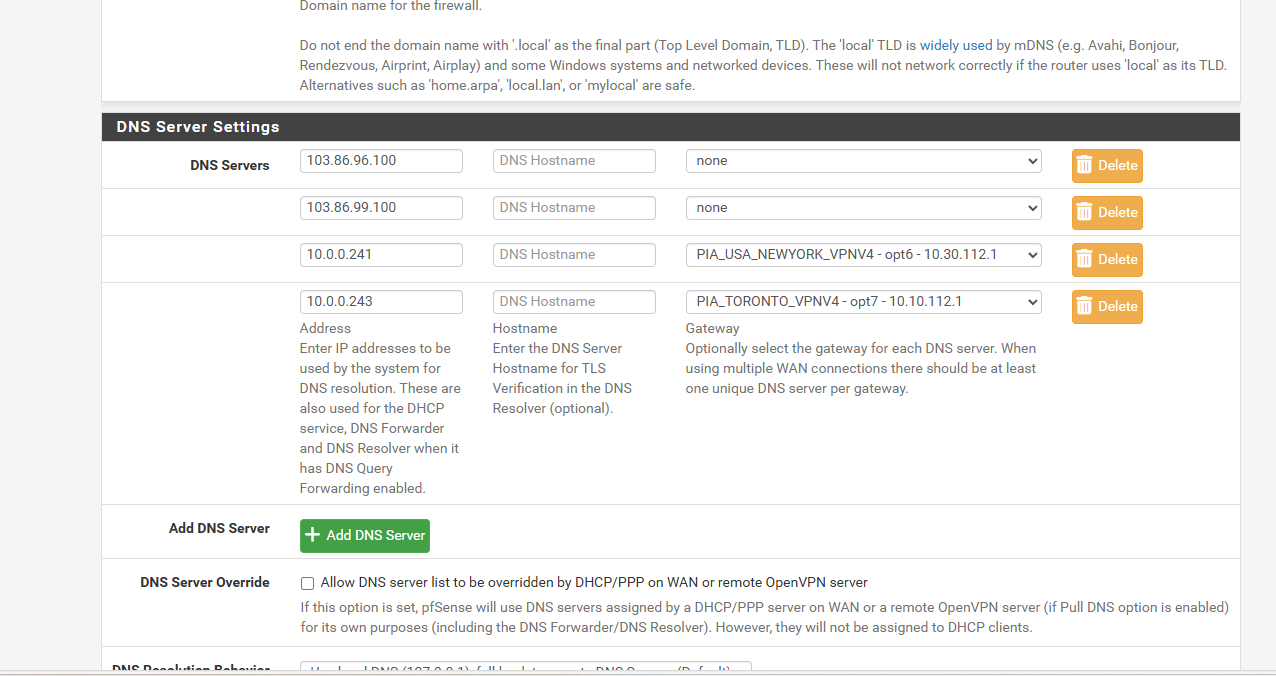Image resolution: width=1276 pixels, height=676 pixels.
Task: Focus DNS Hostname field for 103.86.99.100
Action: point(574,208)
